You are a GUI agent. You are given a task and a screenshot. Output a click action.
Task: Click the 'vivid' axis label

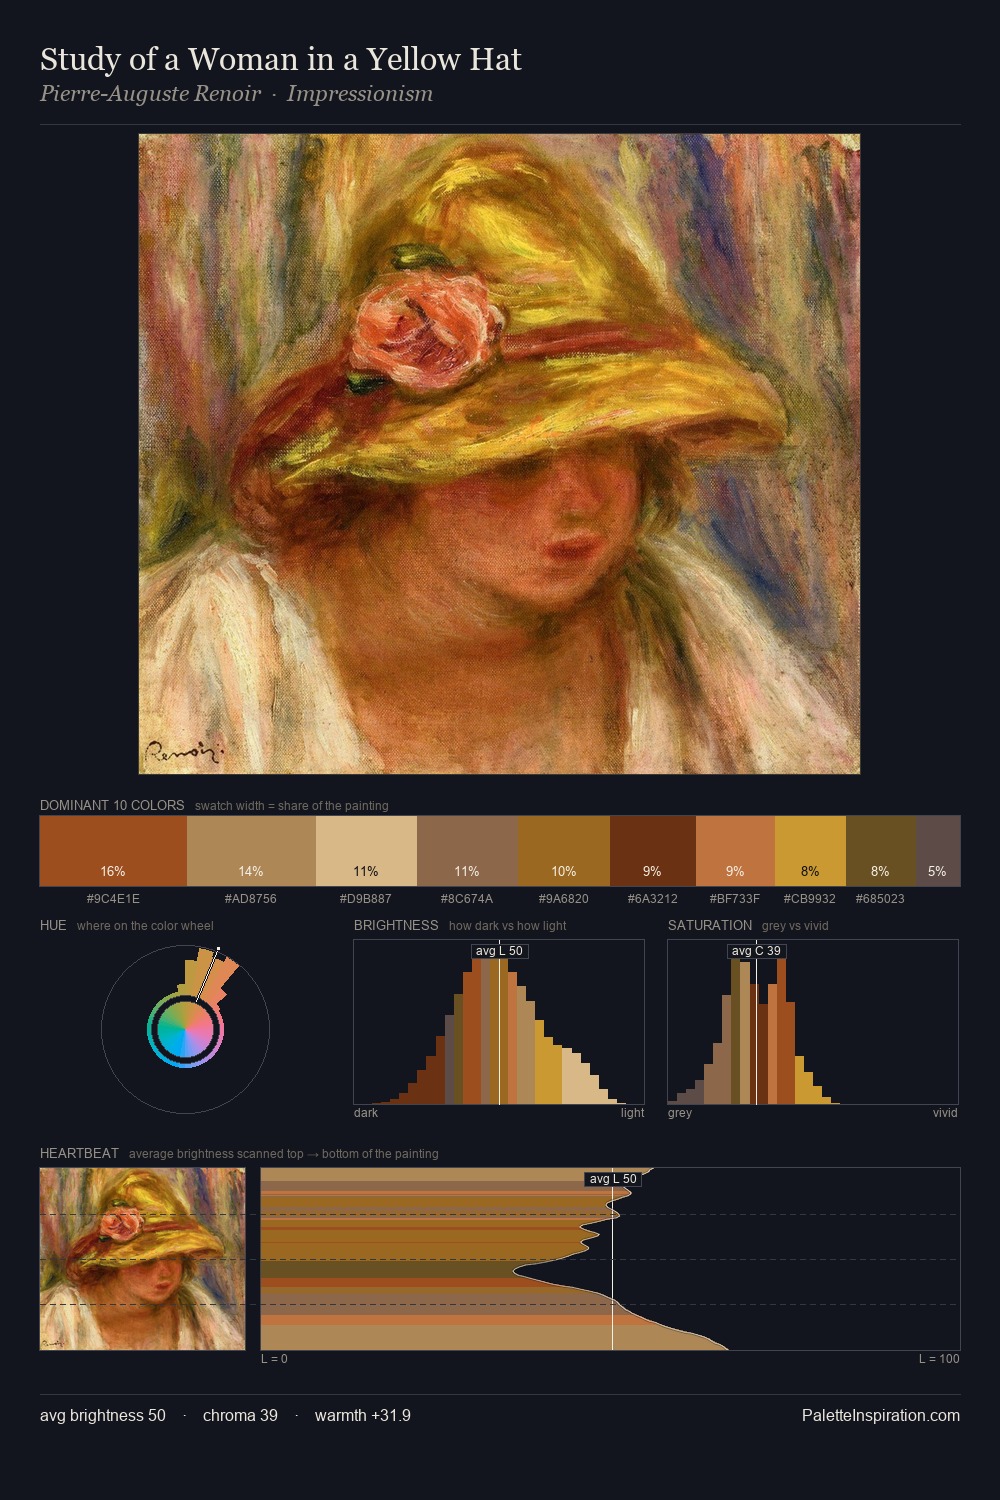click(x=945, y=1113)
